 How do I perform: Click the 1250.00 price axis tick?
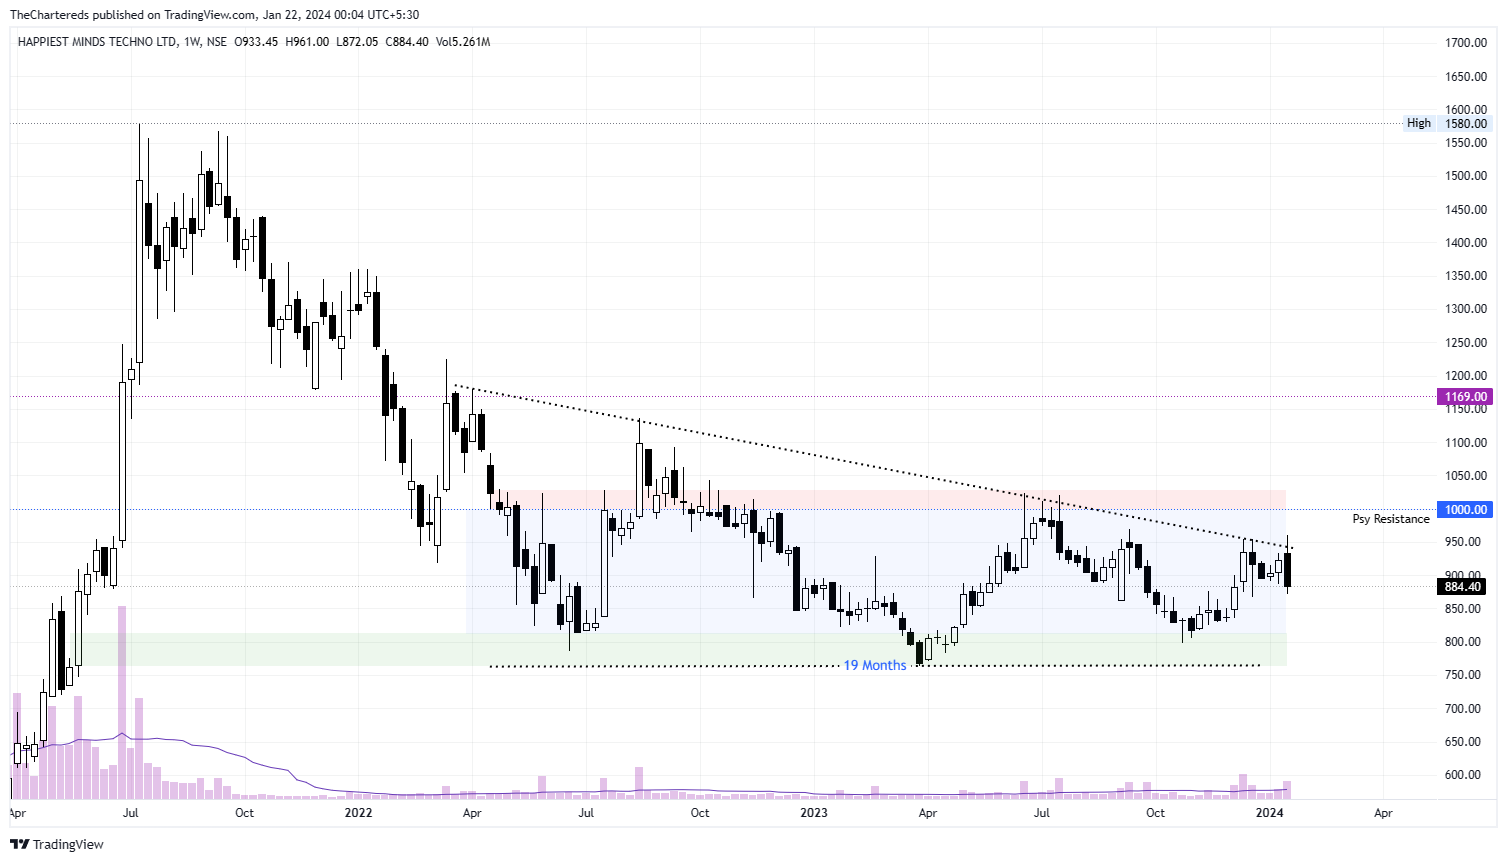coord(1466,343)
